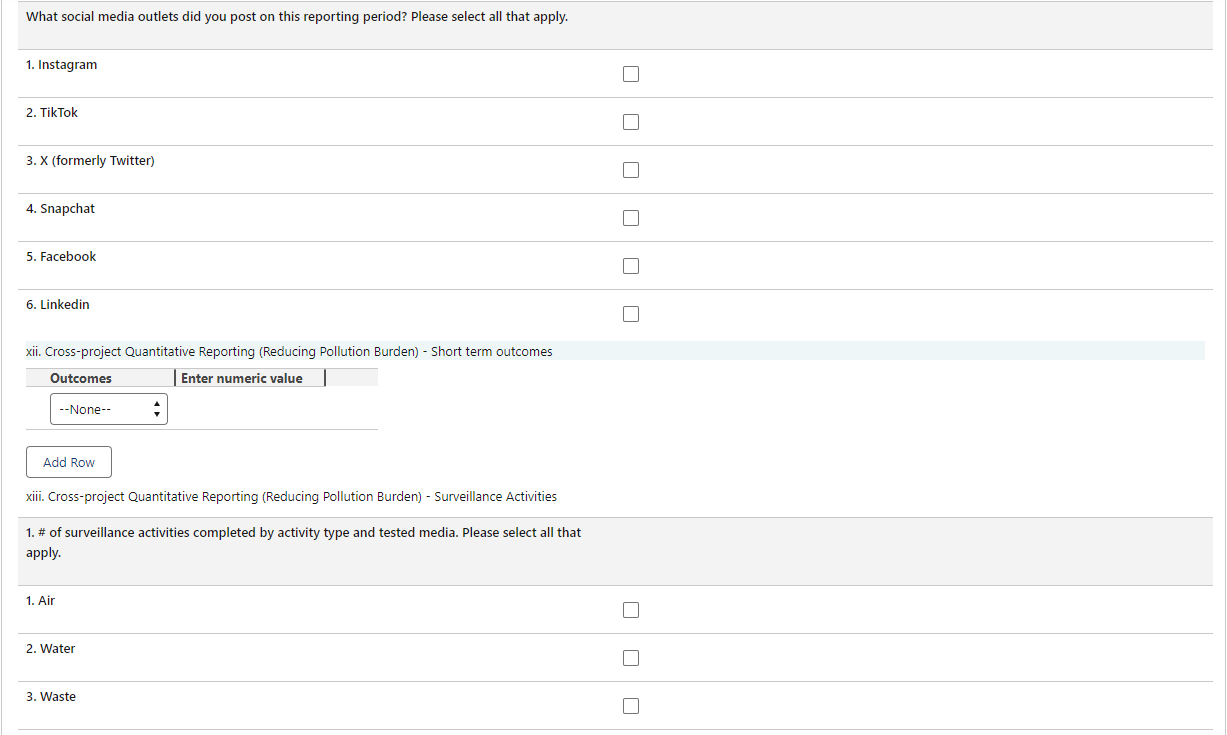Open the Outcomes --None-- dropdown

pos(109,409)
